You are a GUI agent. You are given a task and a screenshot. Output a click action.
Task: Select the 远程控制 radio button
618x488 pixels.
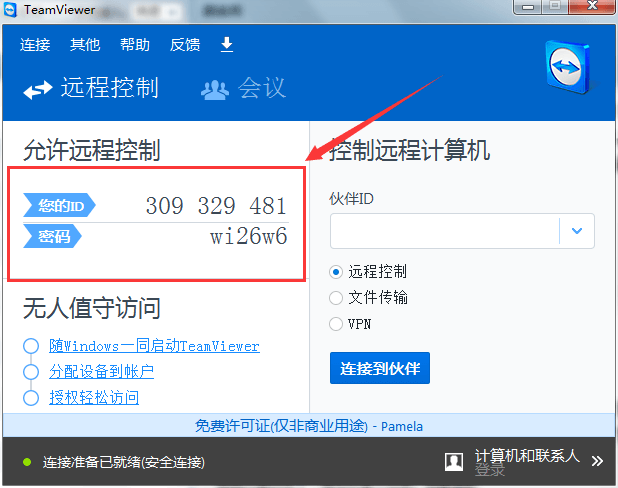point(336,272)
